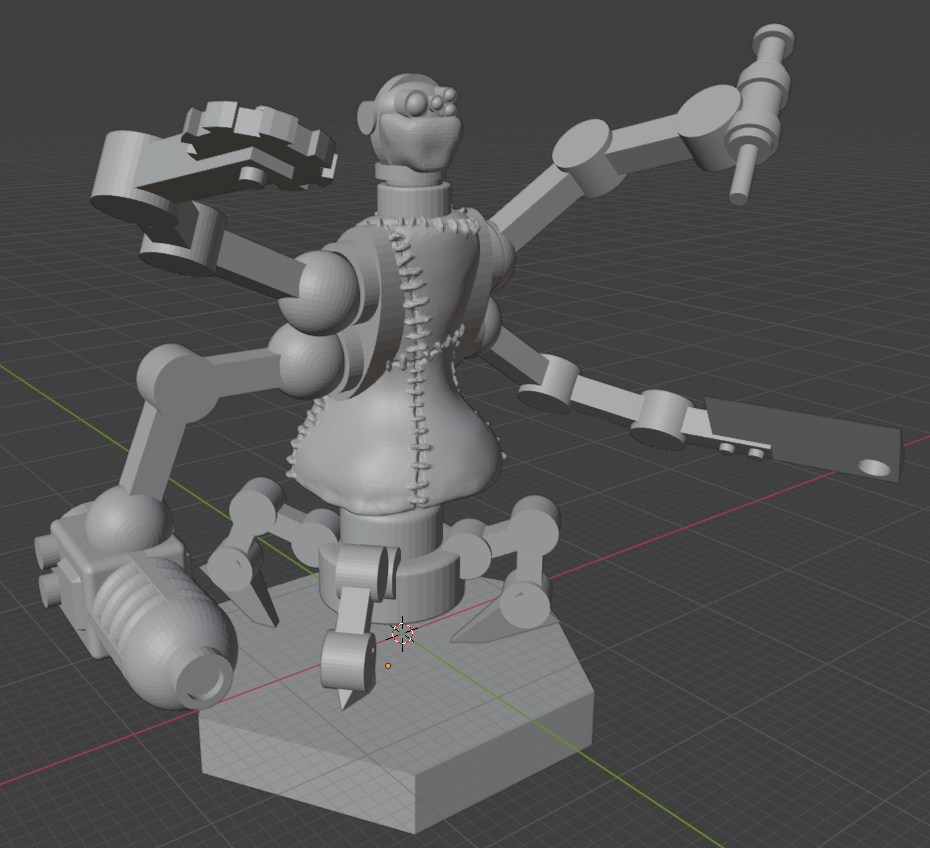Click the large round eye on the head
Image resolution: width=930 pixels, height=848 pixels.
[416, 102]
